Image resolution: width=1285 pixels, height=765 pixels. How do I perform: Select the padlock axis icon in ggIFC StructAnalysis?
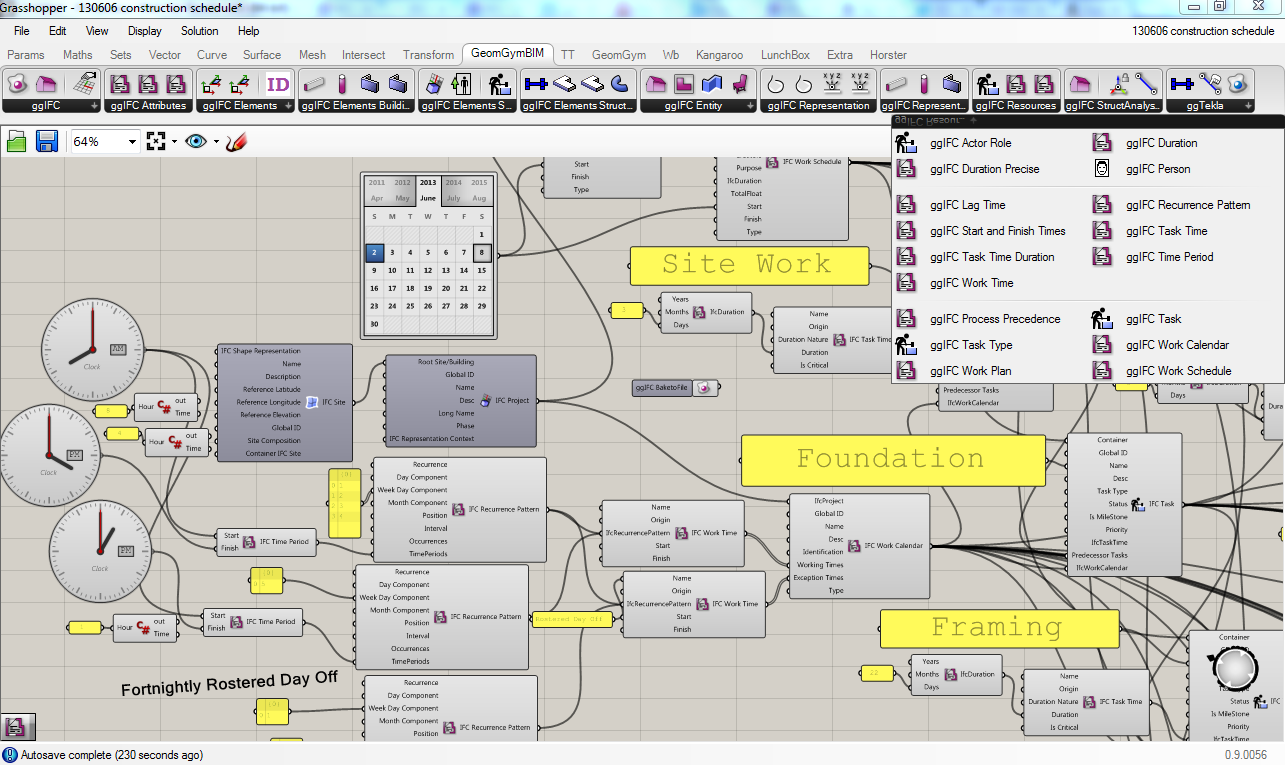tap(1120, 84)
